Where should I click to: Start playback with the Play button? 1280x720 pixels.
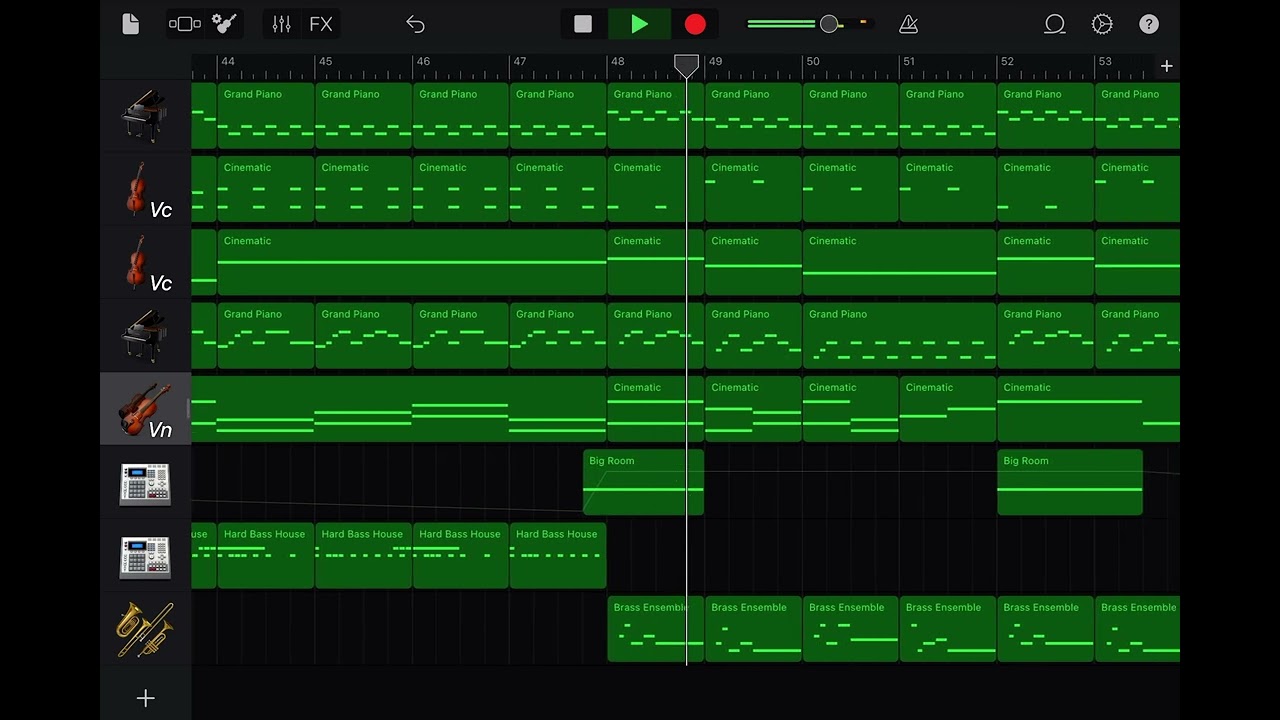point(640,24)
